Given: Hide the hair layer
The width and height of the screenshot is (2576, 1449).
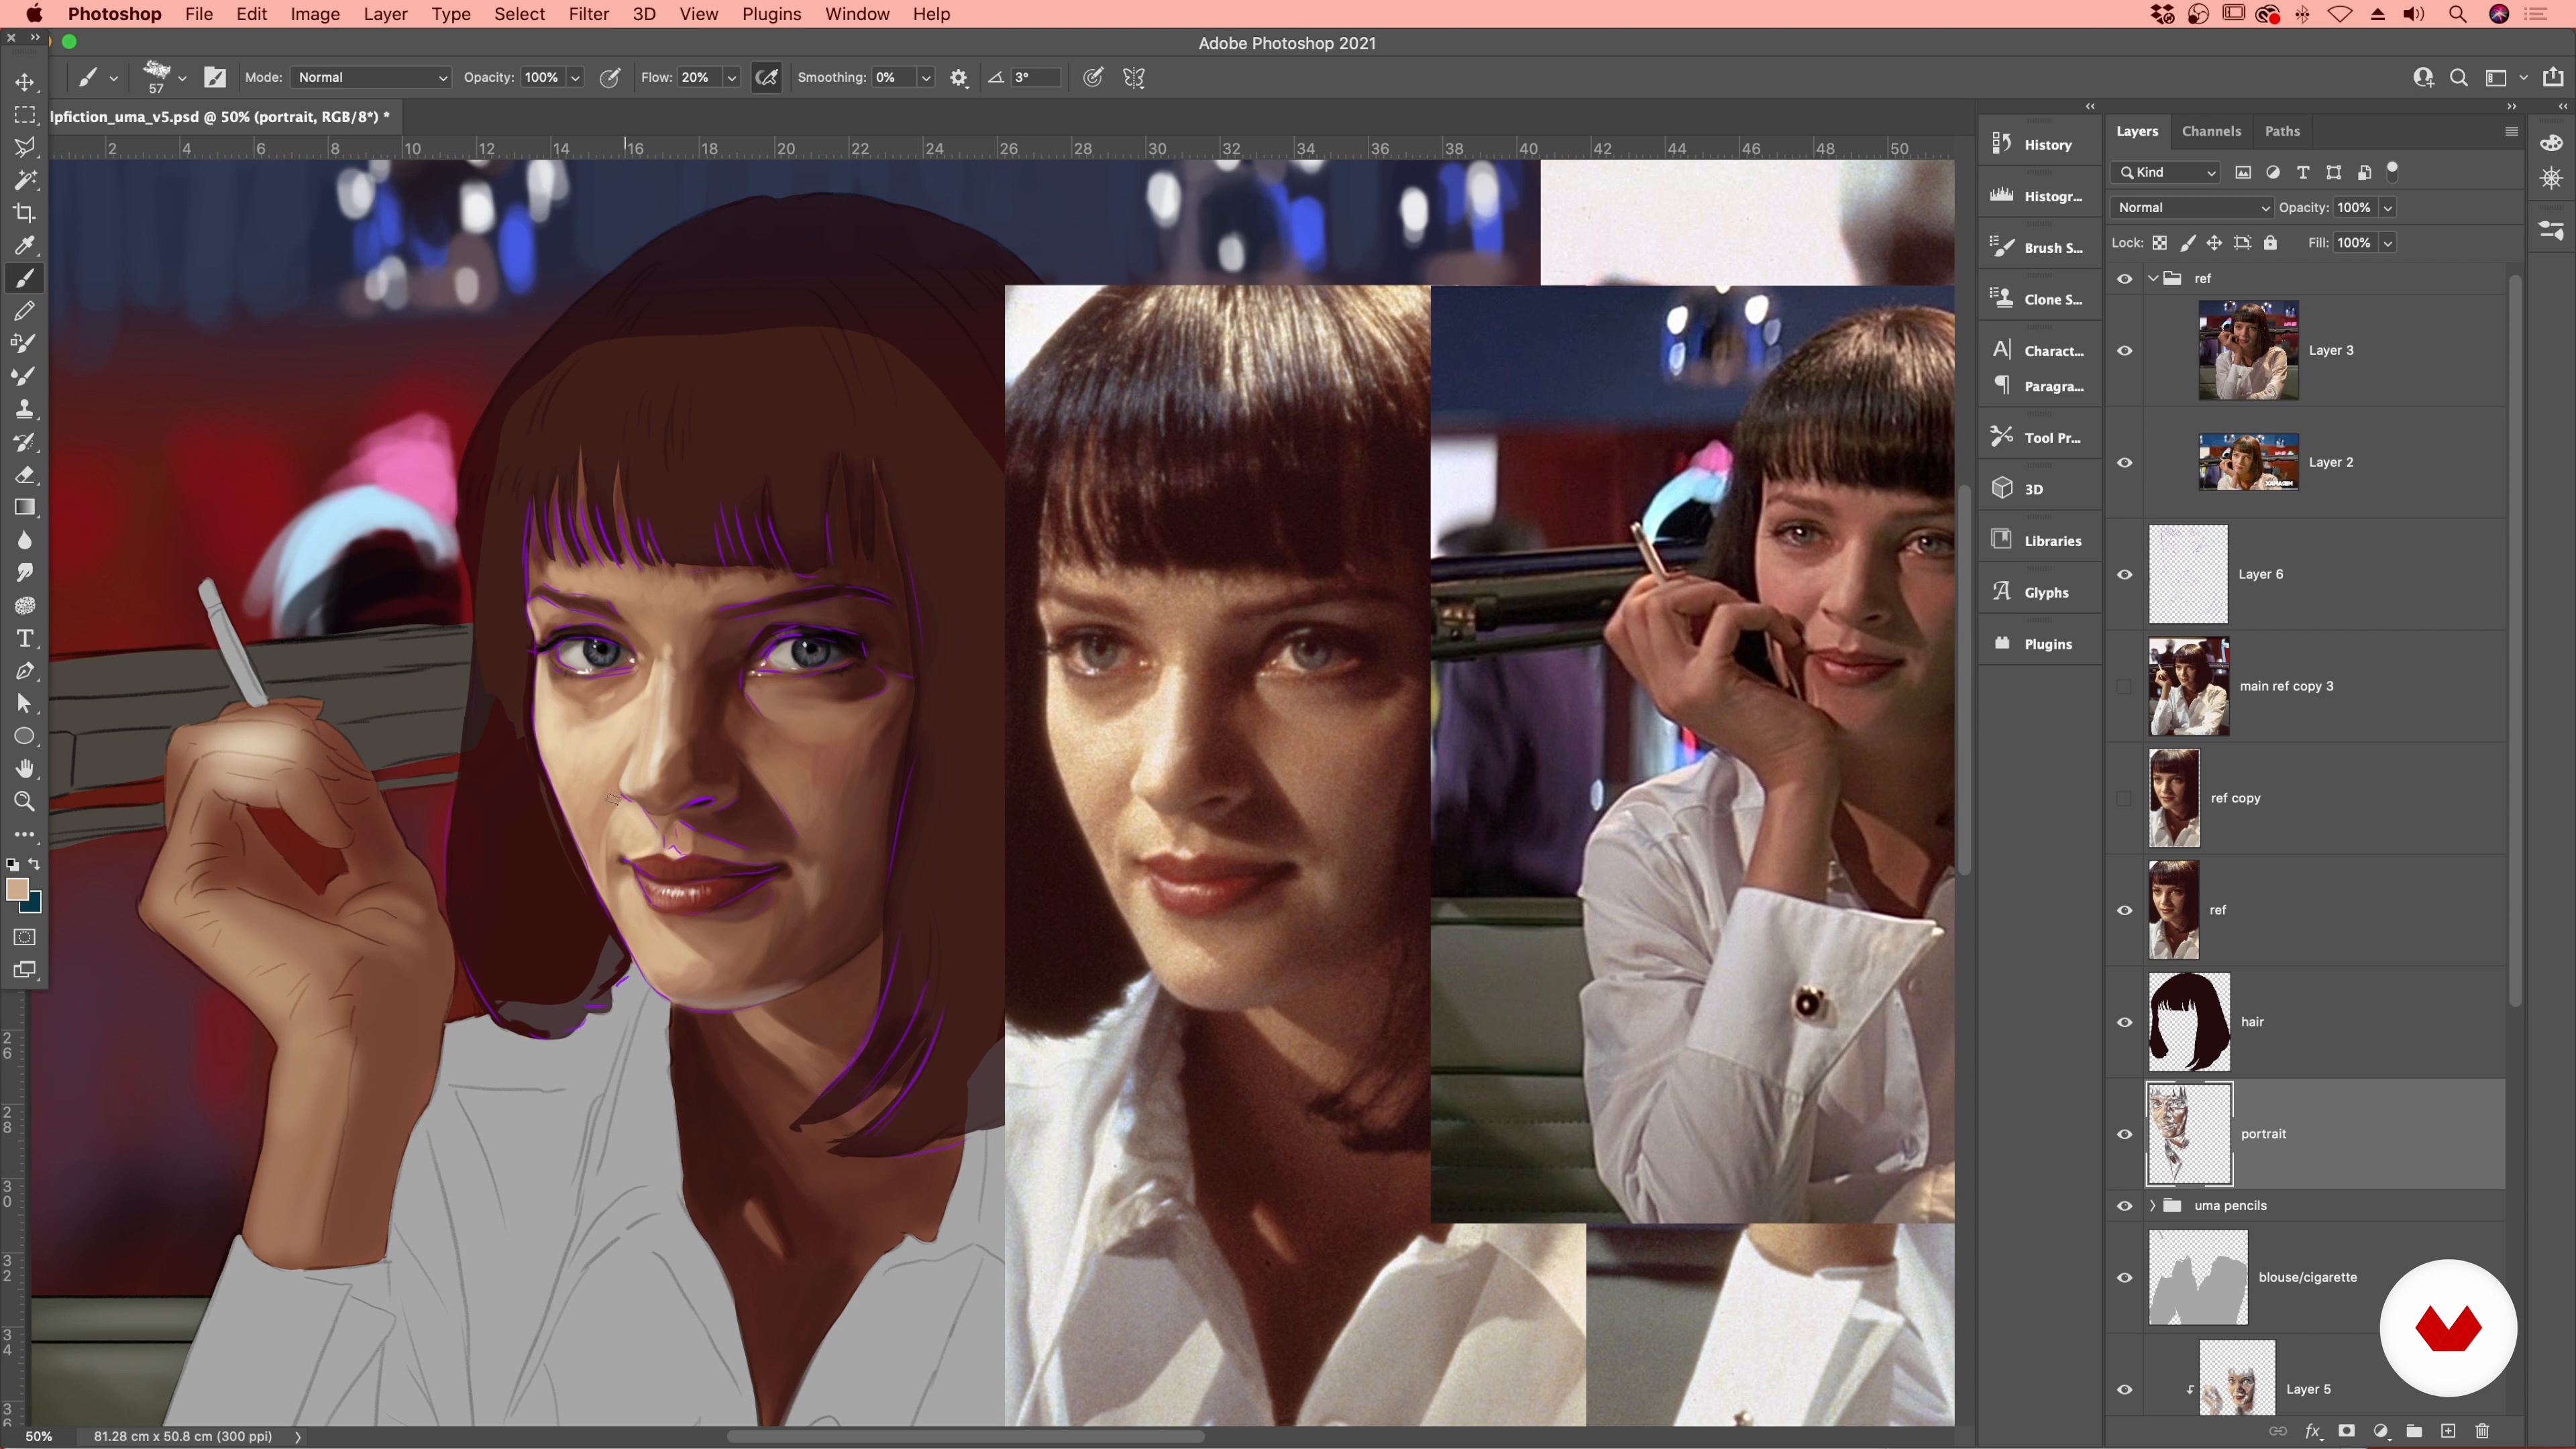Looking at the screenshot, I should (2125, 1022).
